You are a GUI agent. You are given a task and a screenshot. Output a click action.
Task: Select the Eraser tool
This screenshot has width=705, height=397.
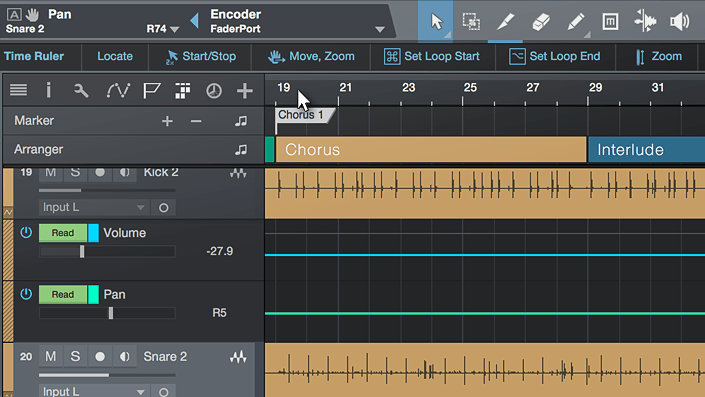(x=541, y=22)
